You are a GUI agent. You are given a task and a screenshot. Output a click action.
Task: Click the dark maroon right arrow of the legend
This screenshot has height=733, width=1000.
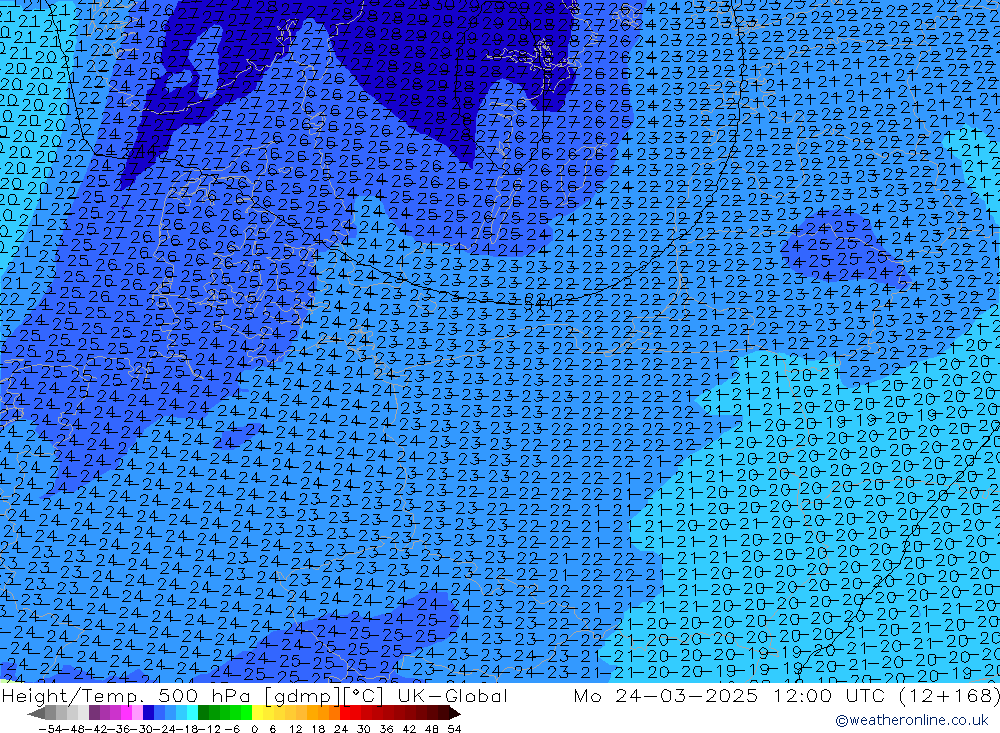[455, 713]
